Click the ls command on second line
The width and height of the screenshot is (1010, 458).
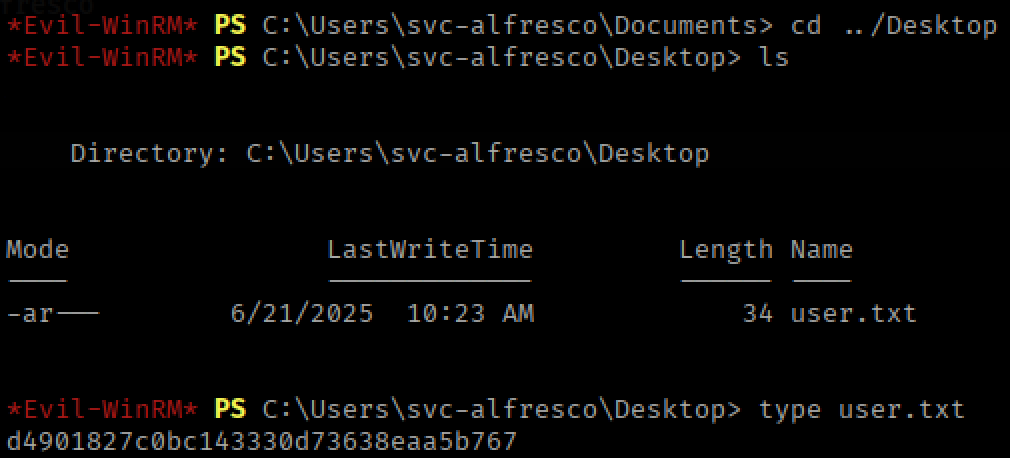pyautogui.click(x=773, y=57)
